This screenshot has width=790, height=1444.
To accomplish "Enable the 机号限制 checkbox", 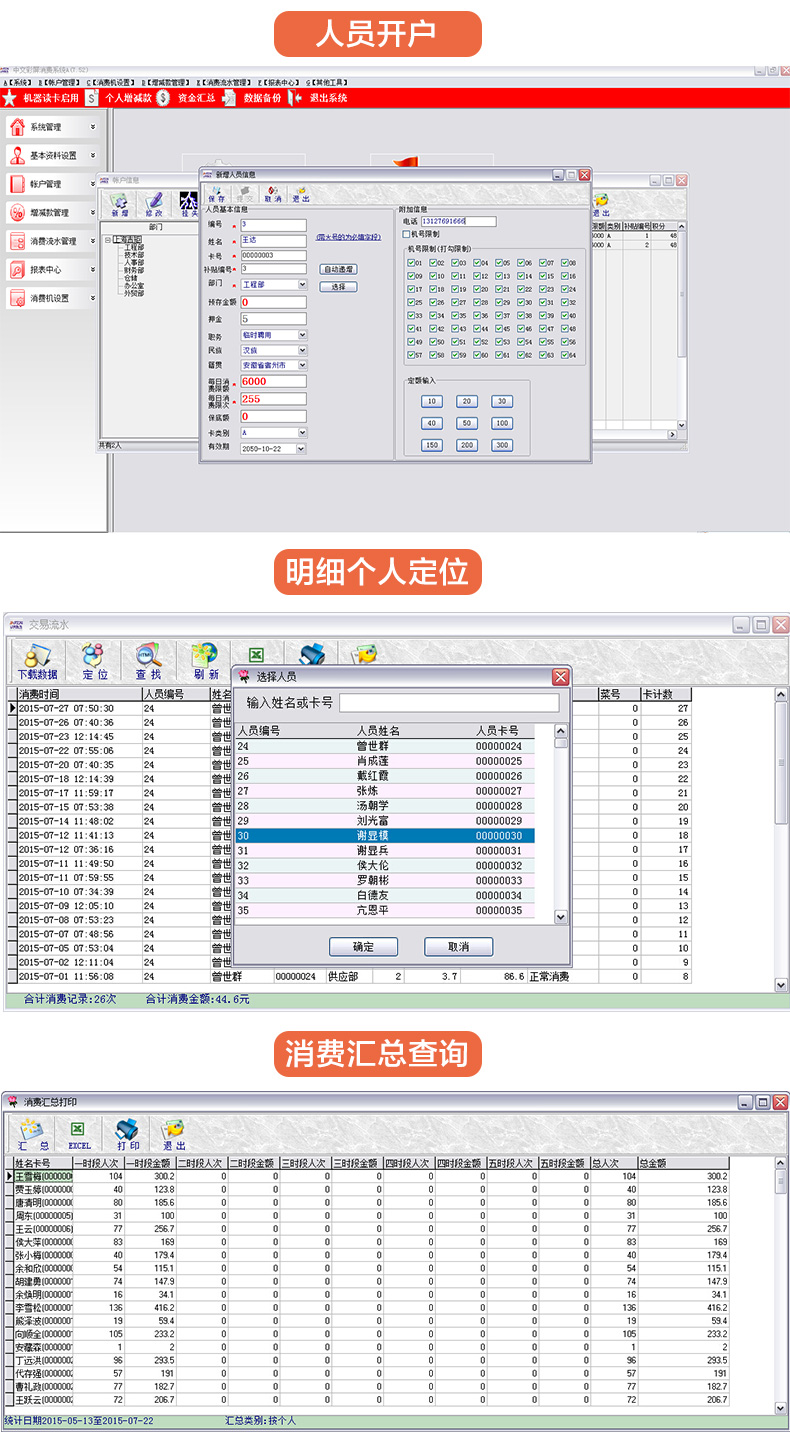I will pos(406,234).
